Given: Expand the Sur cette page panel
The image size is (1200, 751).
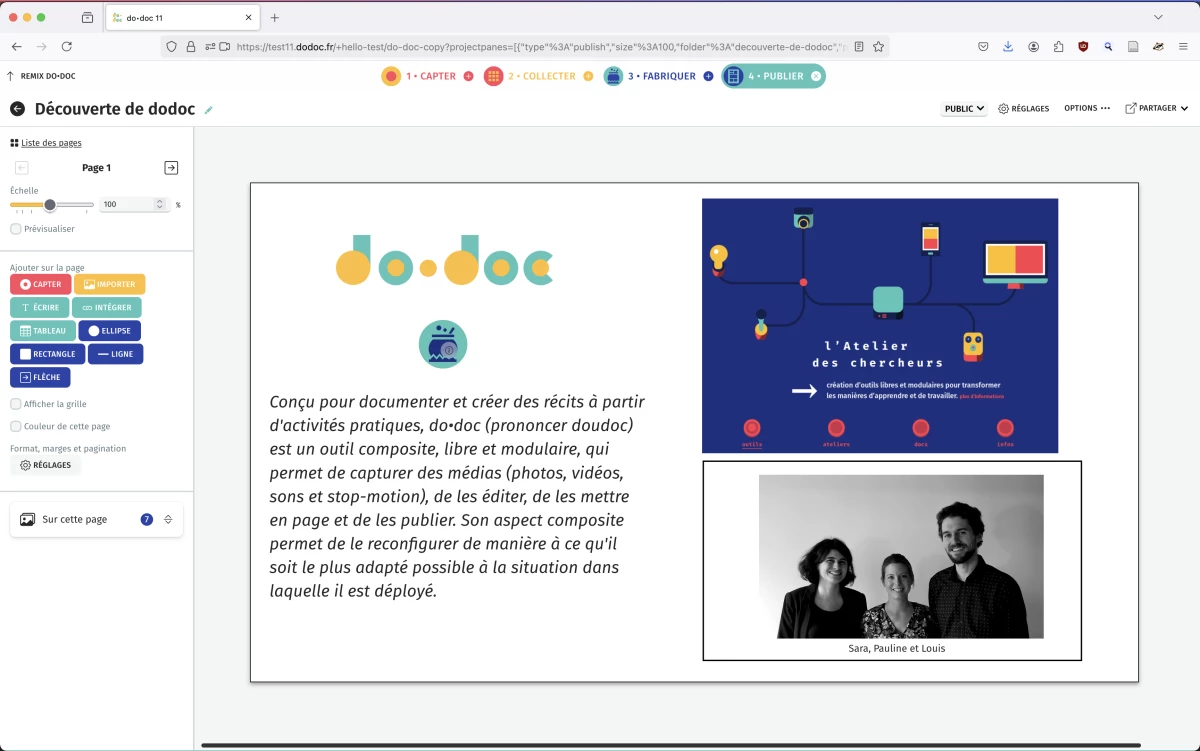Looking at the screenshot, I should point(168,520).
